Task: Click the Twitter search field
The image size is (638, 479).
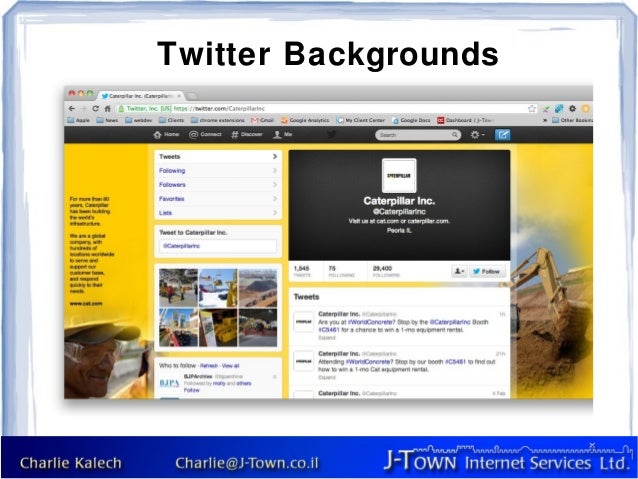Action: coord(418,135)
